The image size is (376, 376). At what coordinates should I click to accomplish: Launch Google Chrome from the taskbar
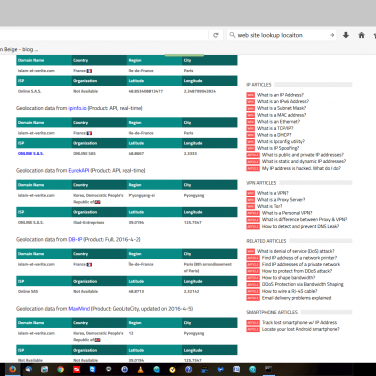(x=60, y=369)
